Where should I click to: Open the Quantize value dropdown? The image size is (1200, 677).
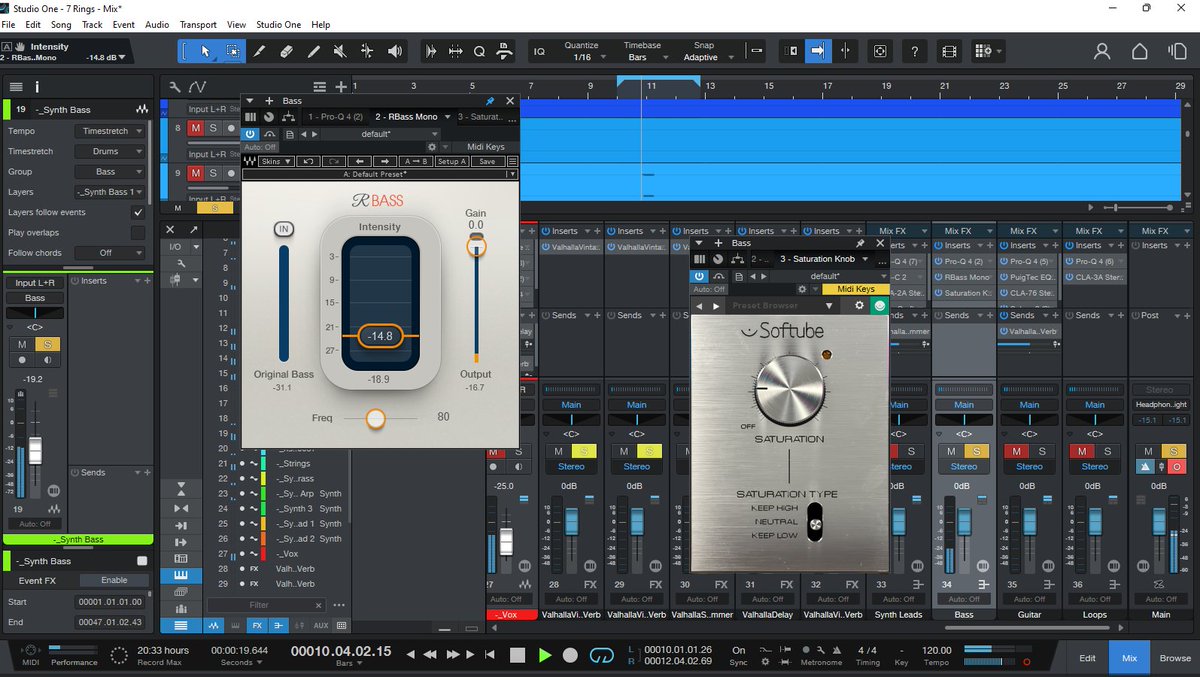[x=581, y=57]
